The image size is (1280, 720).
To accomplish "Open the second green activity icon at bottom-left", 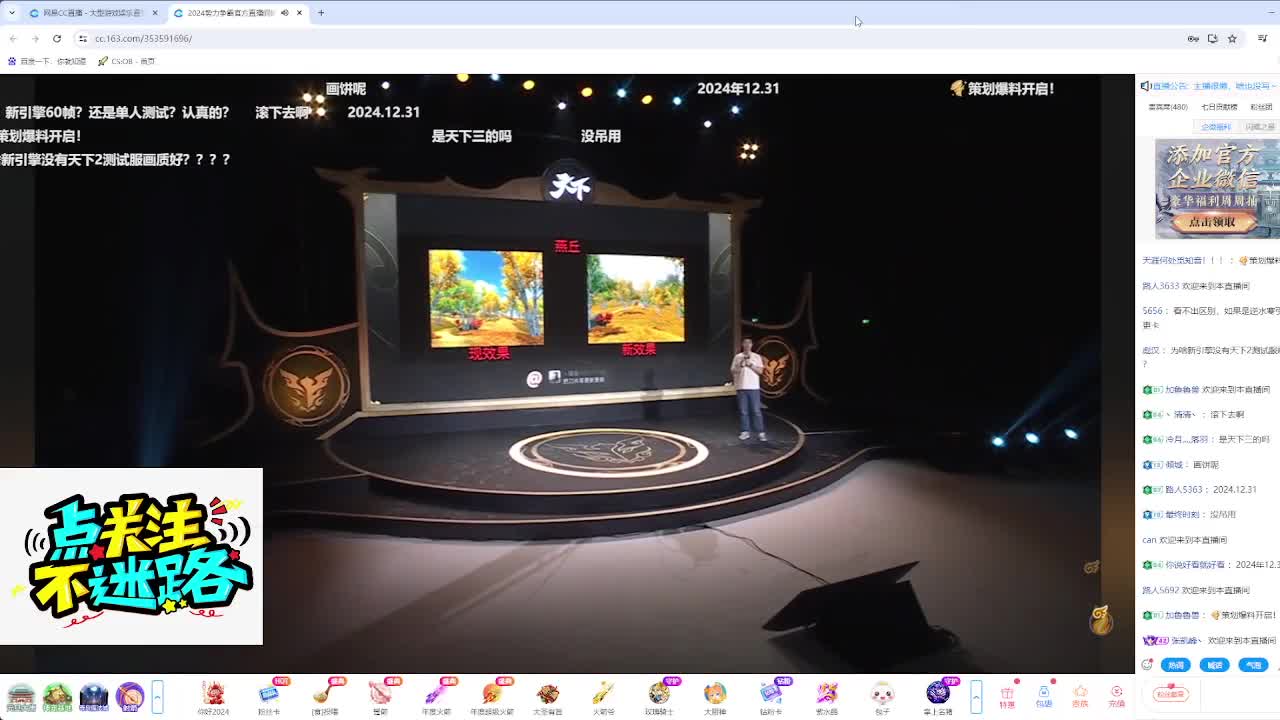I will 57,696.
